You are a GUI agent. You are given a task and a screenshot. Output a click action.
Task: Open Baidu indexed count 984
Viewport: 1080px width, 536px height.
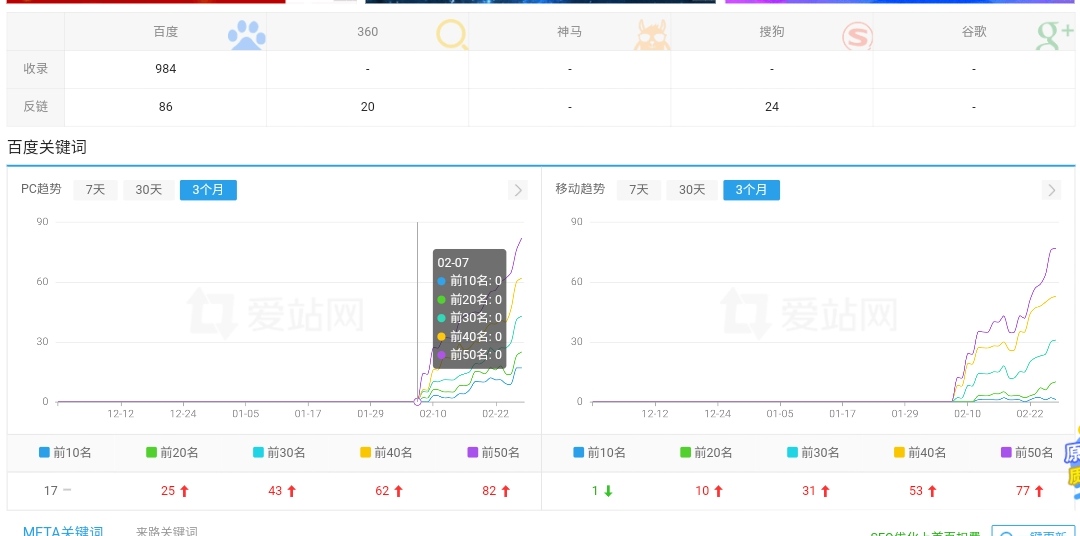[165, 69]
